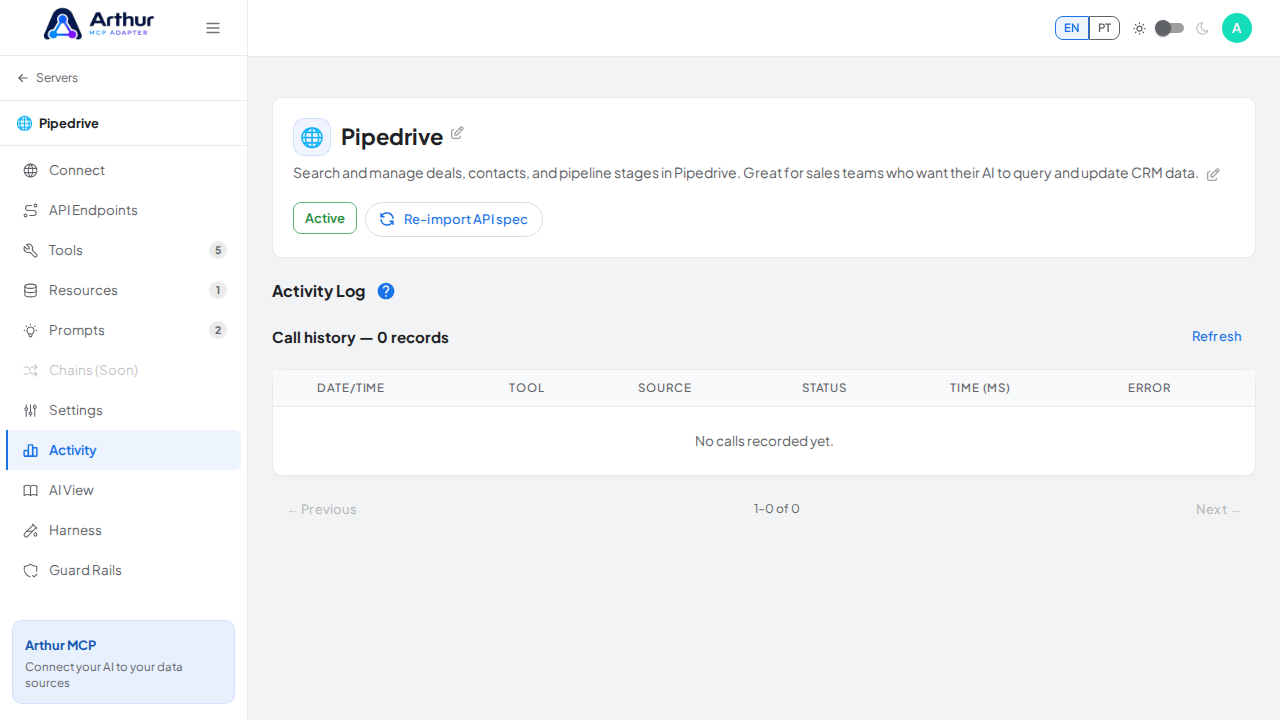Go back to Servers list
The height and width of the screenshot is (720, 1280).
48,78
